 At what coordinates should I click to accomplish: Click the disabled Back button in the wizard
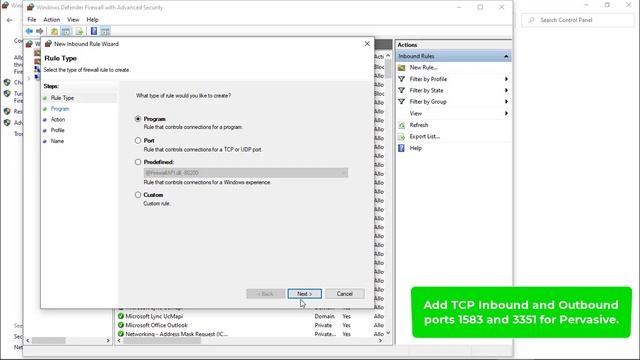pos(266,293)
